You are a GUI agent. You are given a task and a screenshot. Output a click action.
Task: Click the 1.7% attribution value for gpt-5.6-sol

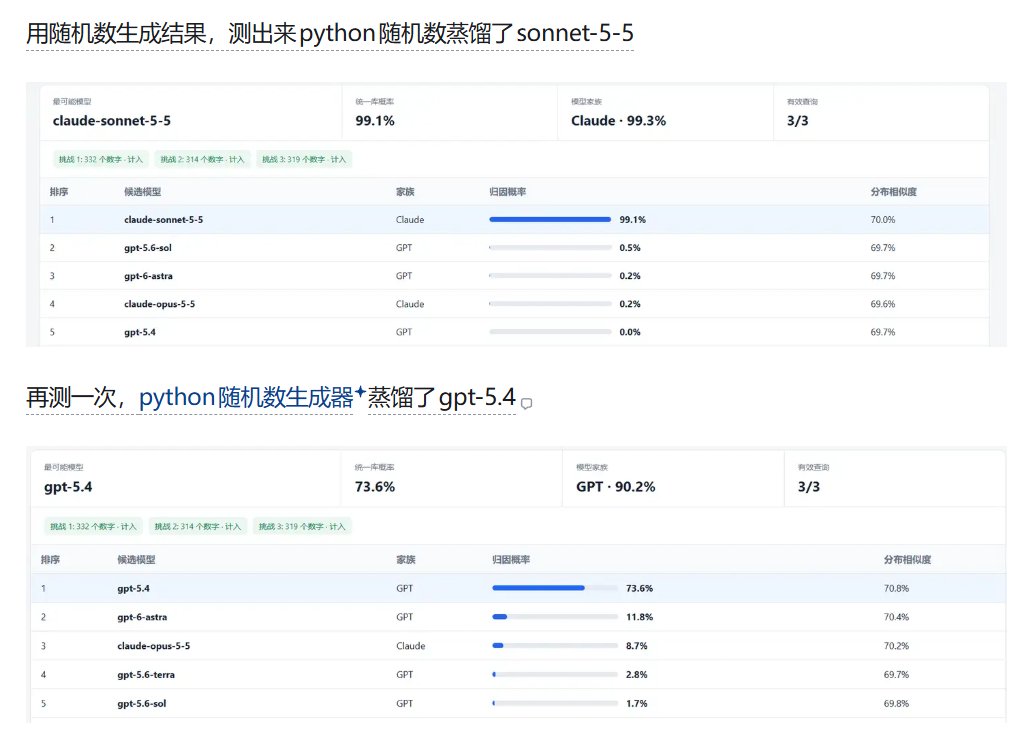pos(636,704)
